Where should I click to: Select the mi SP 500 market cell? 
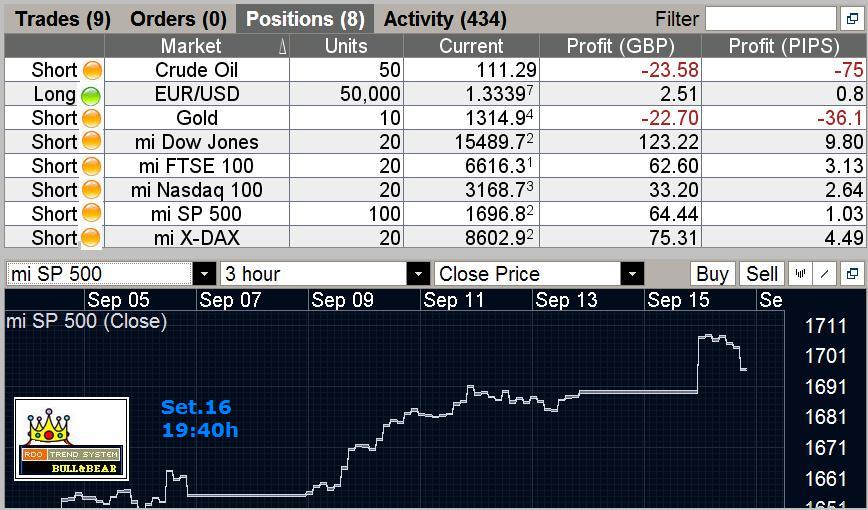pos(197,214)
